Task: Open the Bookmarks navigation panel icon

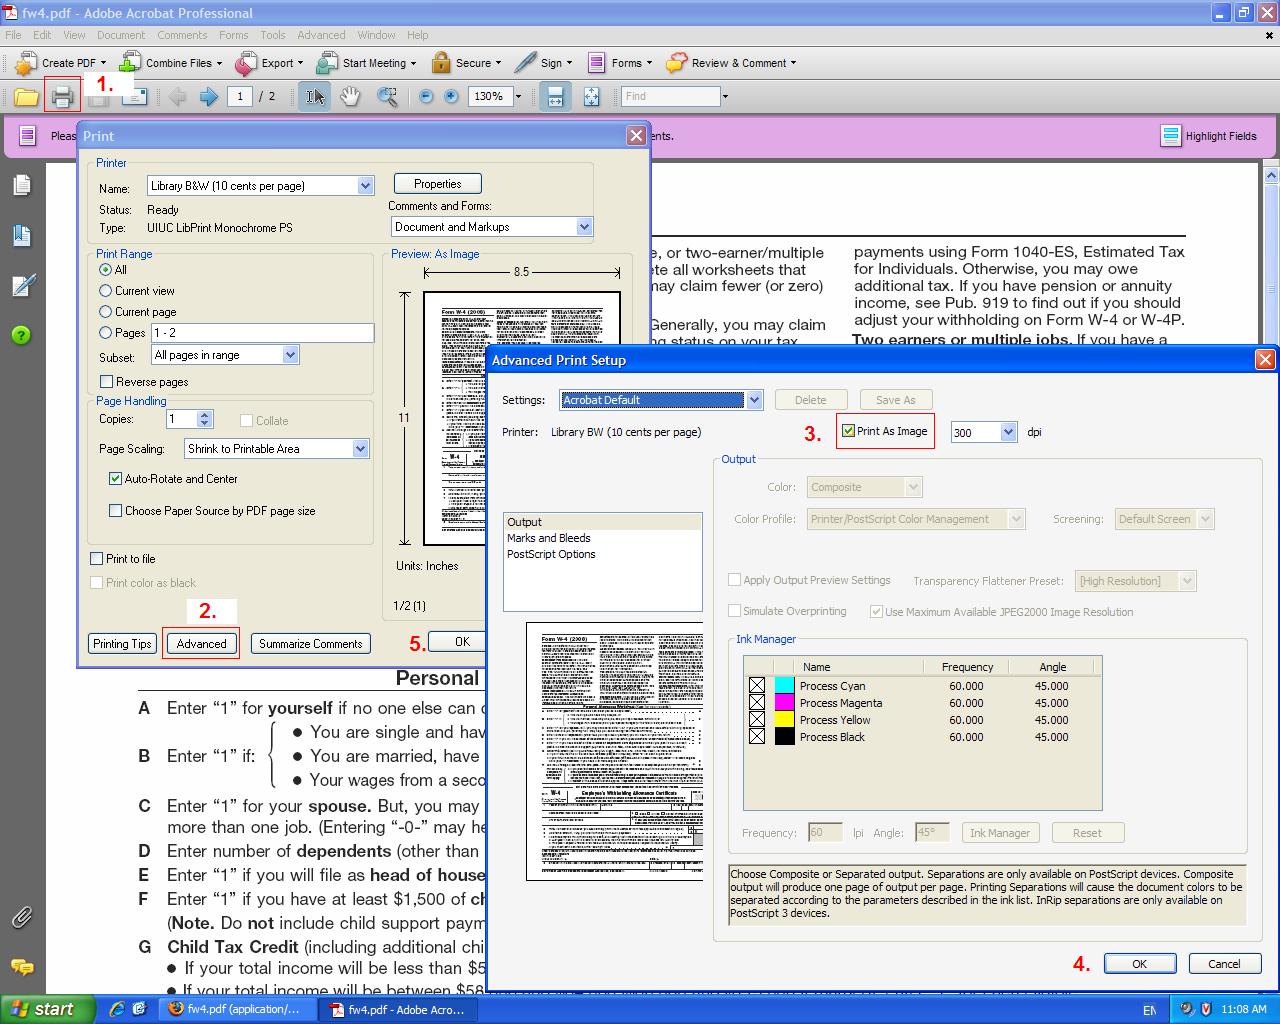Action: coord(22,235)
